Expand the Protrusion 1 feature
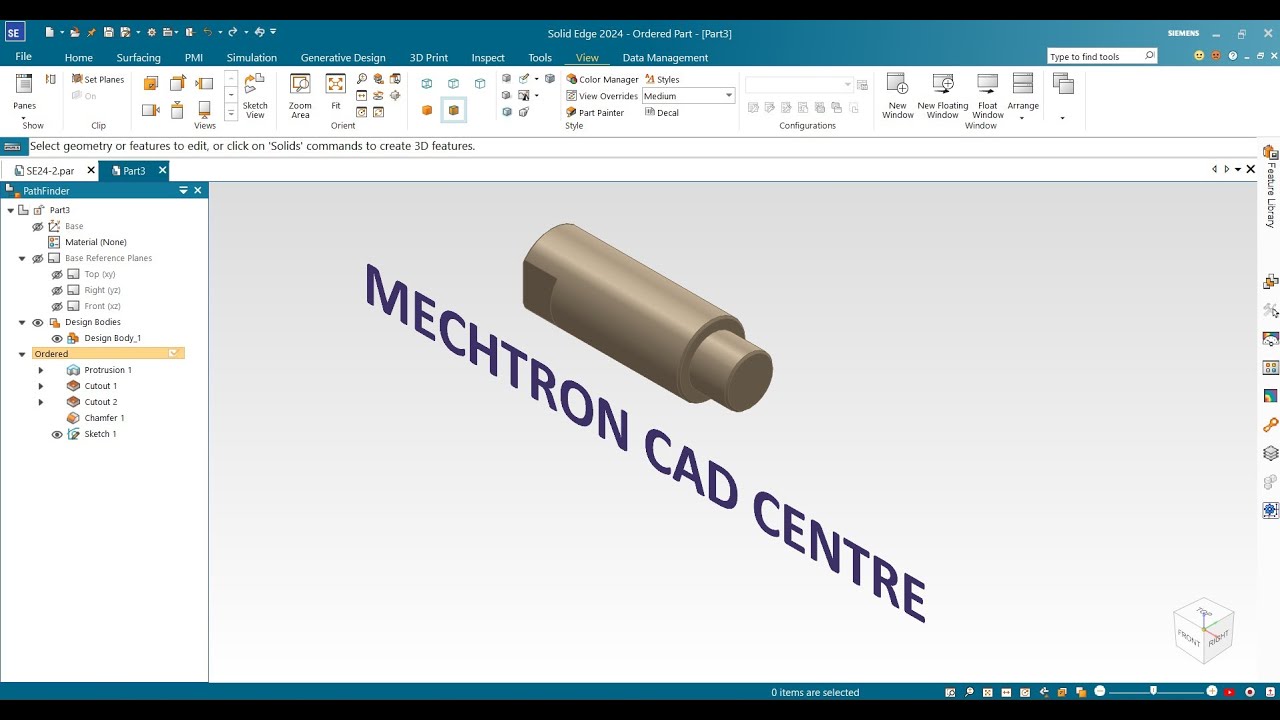The image size is (1280, 720). (x=41, y=370)
